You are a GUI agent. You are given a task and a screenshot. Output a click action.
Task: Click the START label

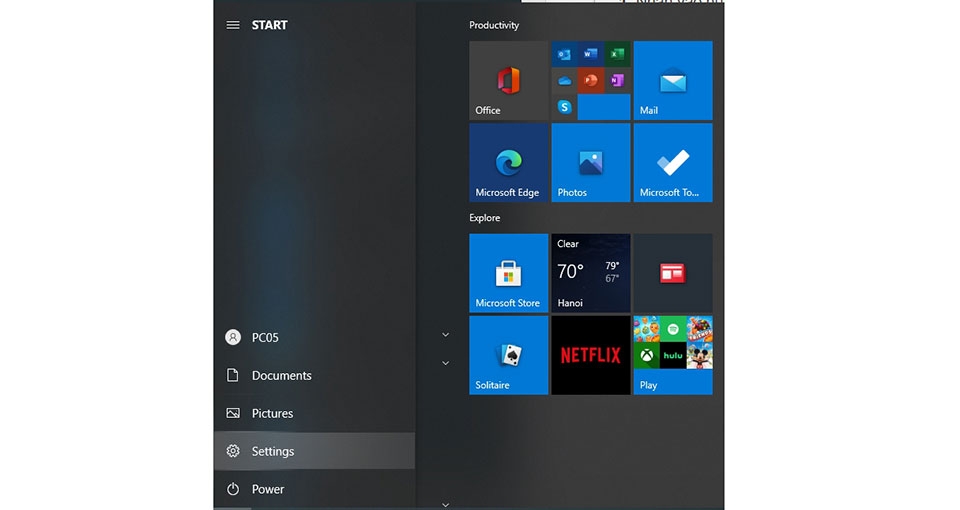(x=269, y=25)
